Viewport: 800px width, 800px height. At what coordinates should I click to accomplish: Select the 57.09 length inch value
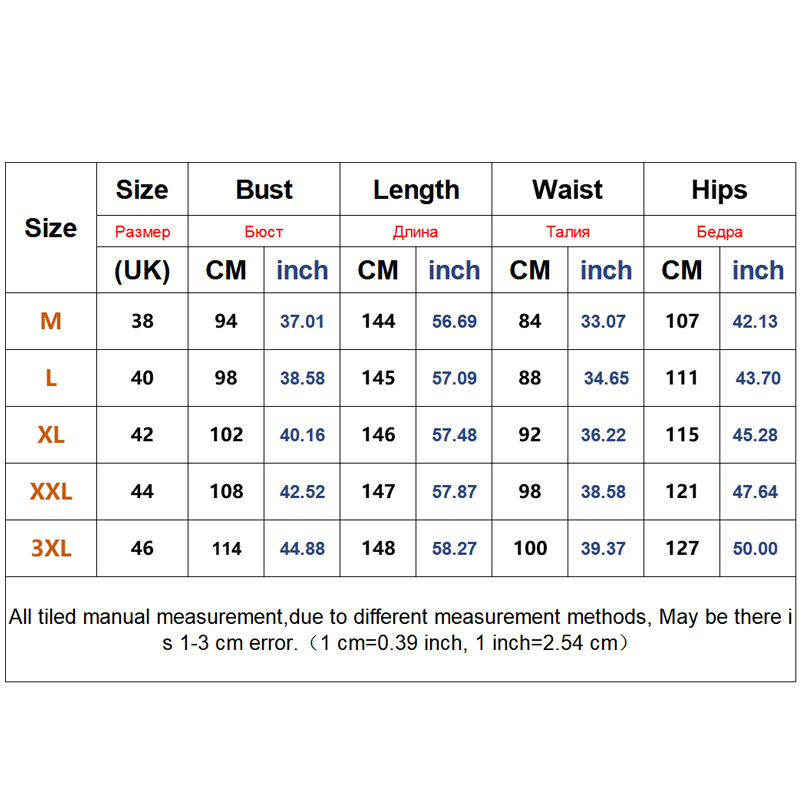pos(453,378)
